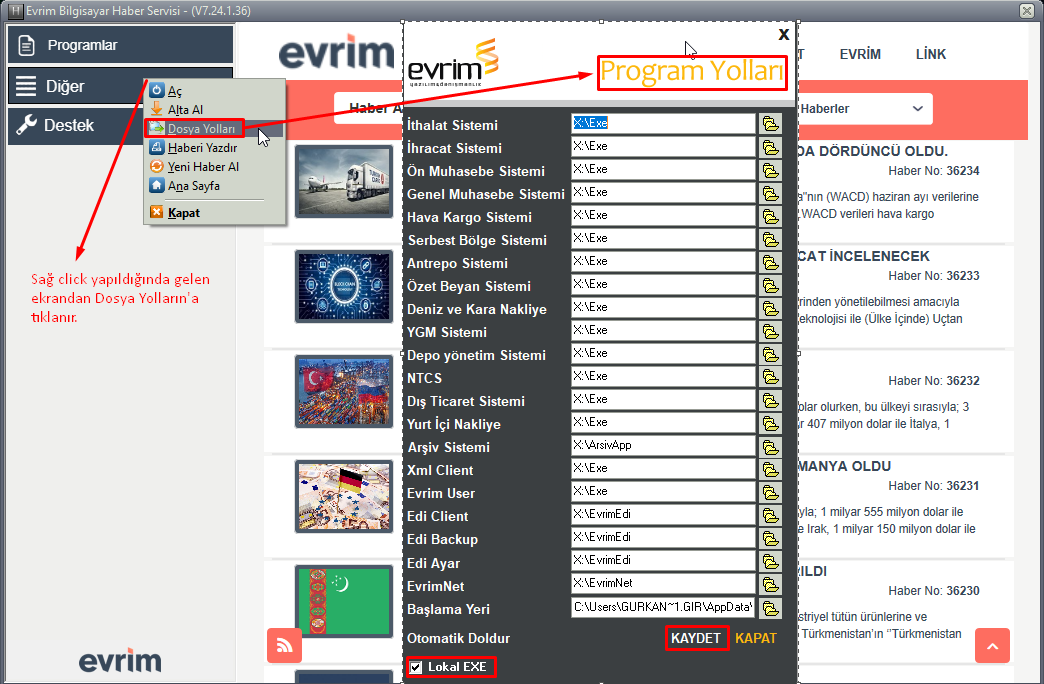Open the Programlar sidebar section

point(121,45)
